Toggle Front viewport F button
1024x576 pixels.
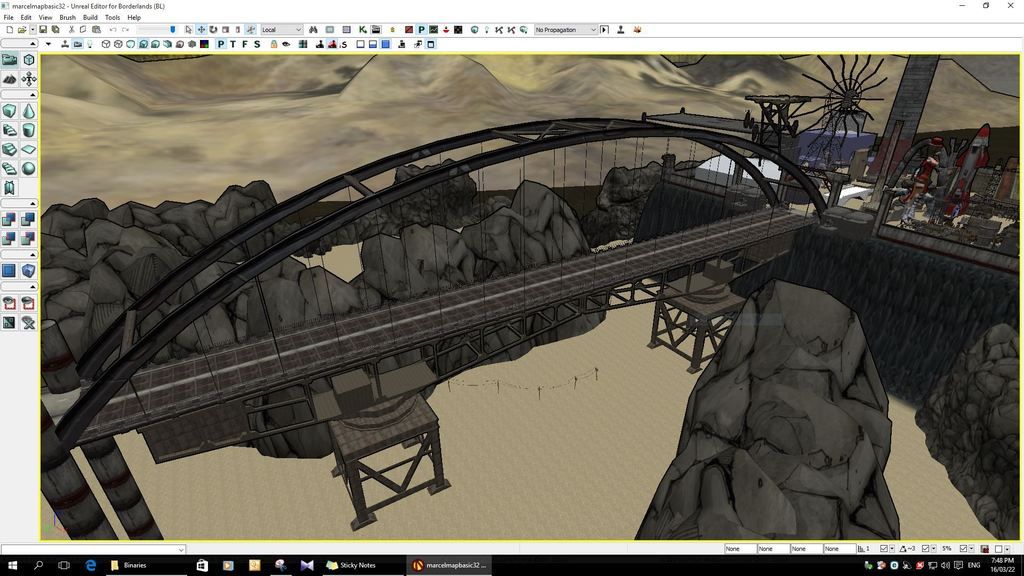click(x=245, y=44)
